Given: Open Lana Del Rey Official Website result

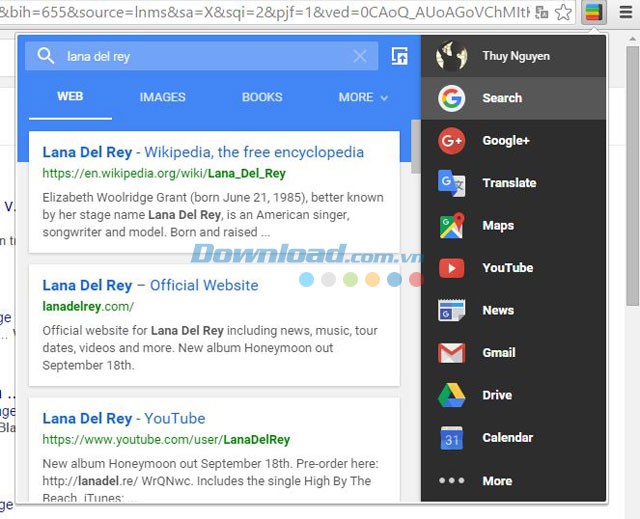Looking at the screenshot, I should click(150, 285).
